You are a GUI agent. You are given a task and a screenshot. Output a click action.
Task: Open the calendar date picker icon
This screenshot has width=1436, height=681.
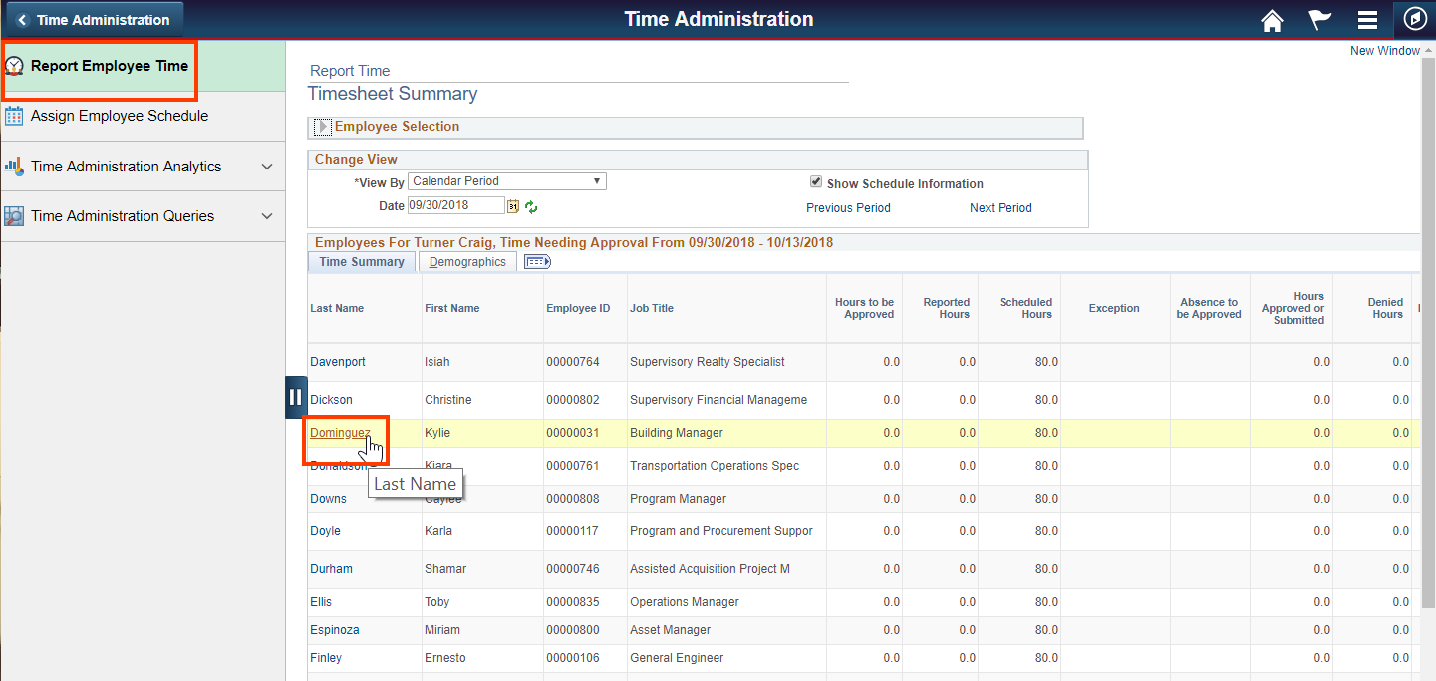tap(513, 205)
